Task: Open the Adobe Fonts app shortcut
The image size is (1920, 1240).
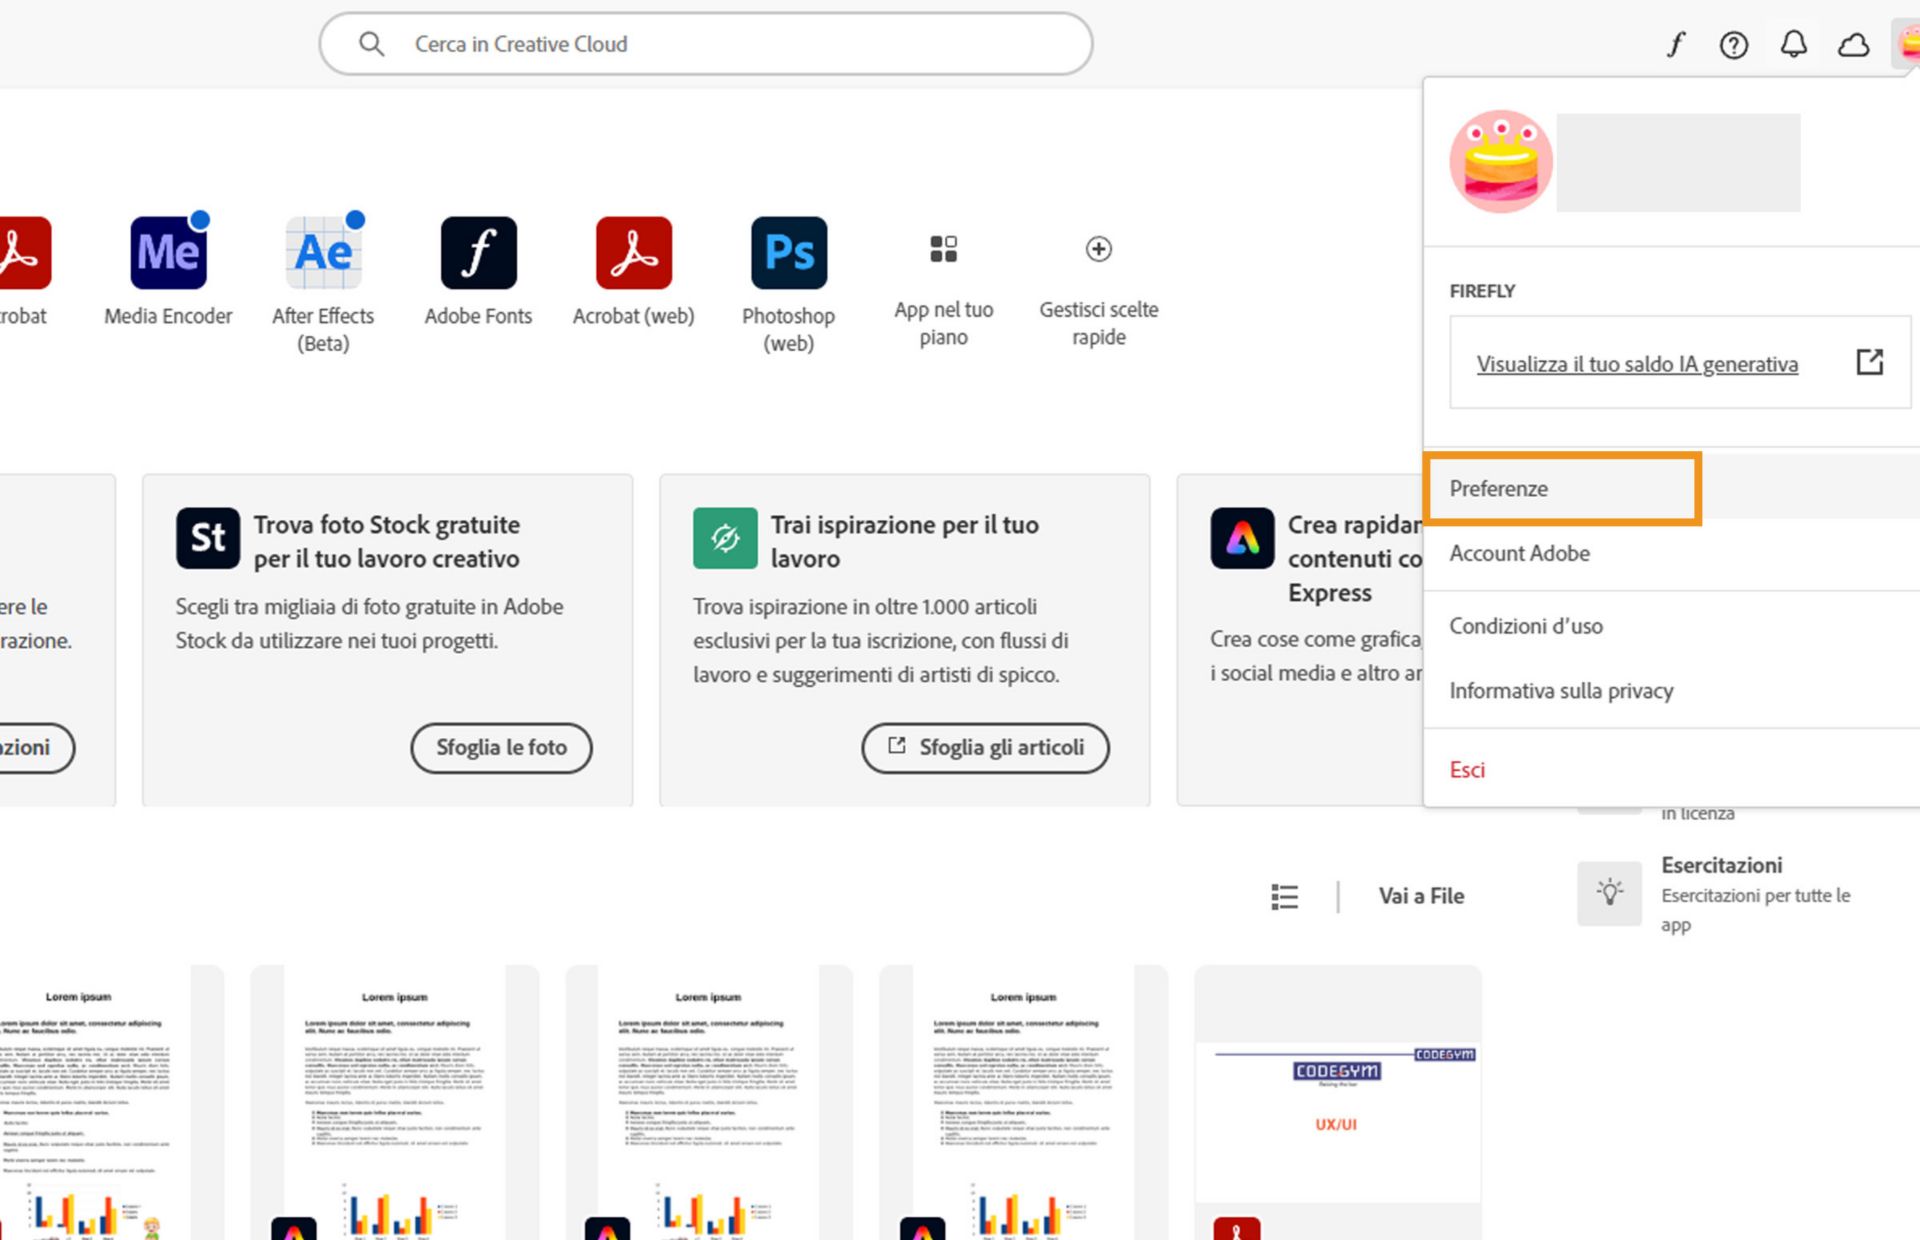Action: point(478,253)
